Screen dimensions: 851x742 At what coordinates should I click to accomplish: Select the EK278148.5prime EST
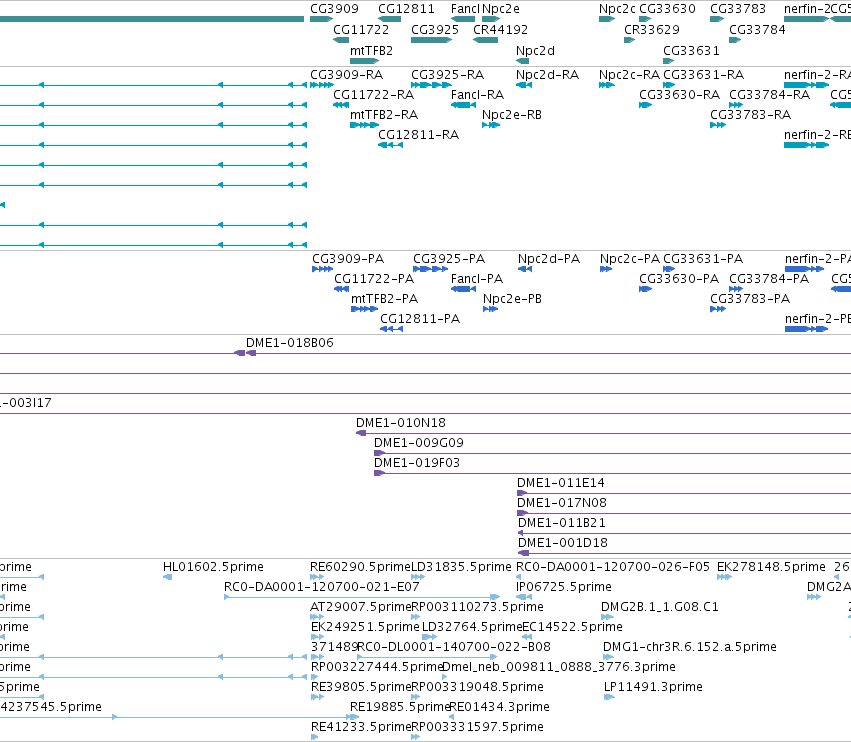(x=725, y=577)
